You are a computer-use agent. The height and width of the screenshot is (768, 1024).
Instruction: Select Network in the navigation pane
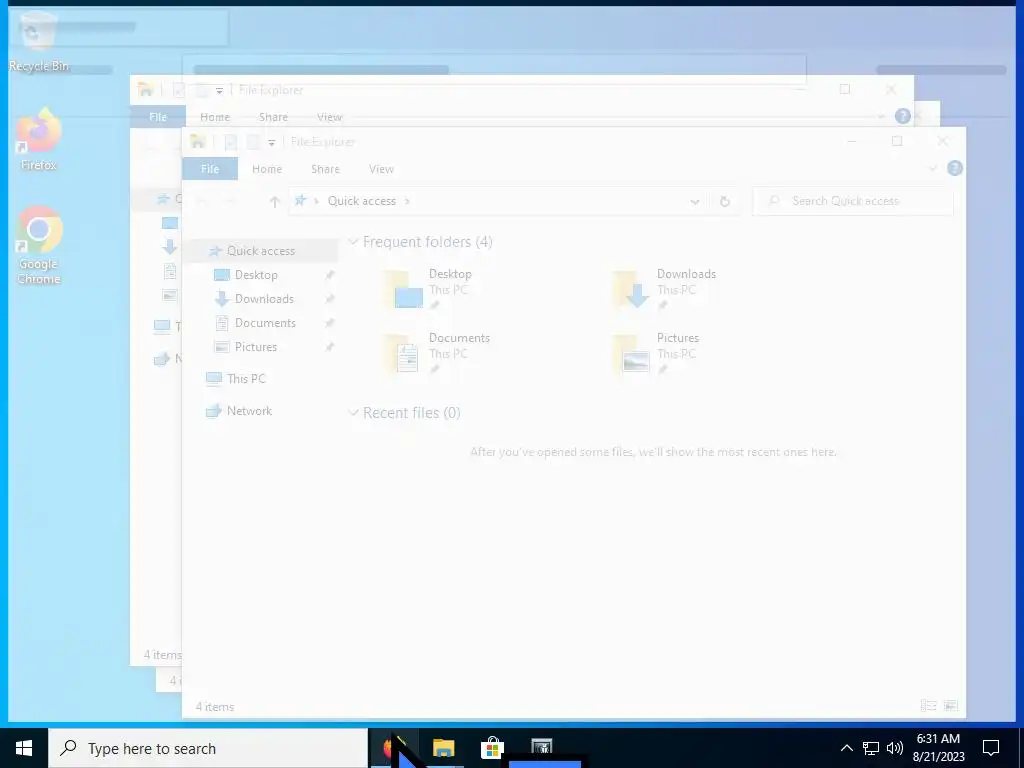249,411
